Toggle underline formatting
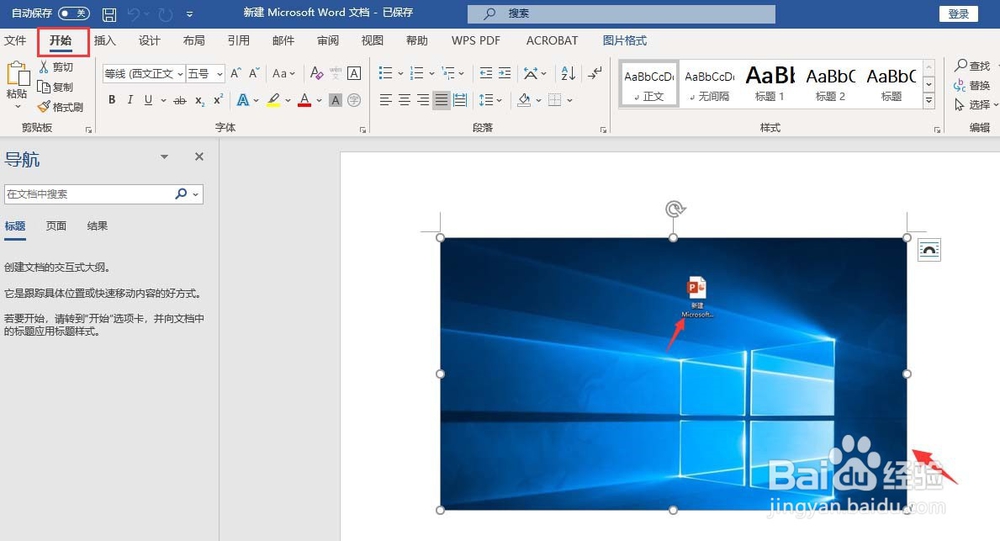 (x=148, y=100)
